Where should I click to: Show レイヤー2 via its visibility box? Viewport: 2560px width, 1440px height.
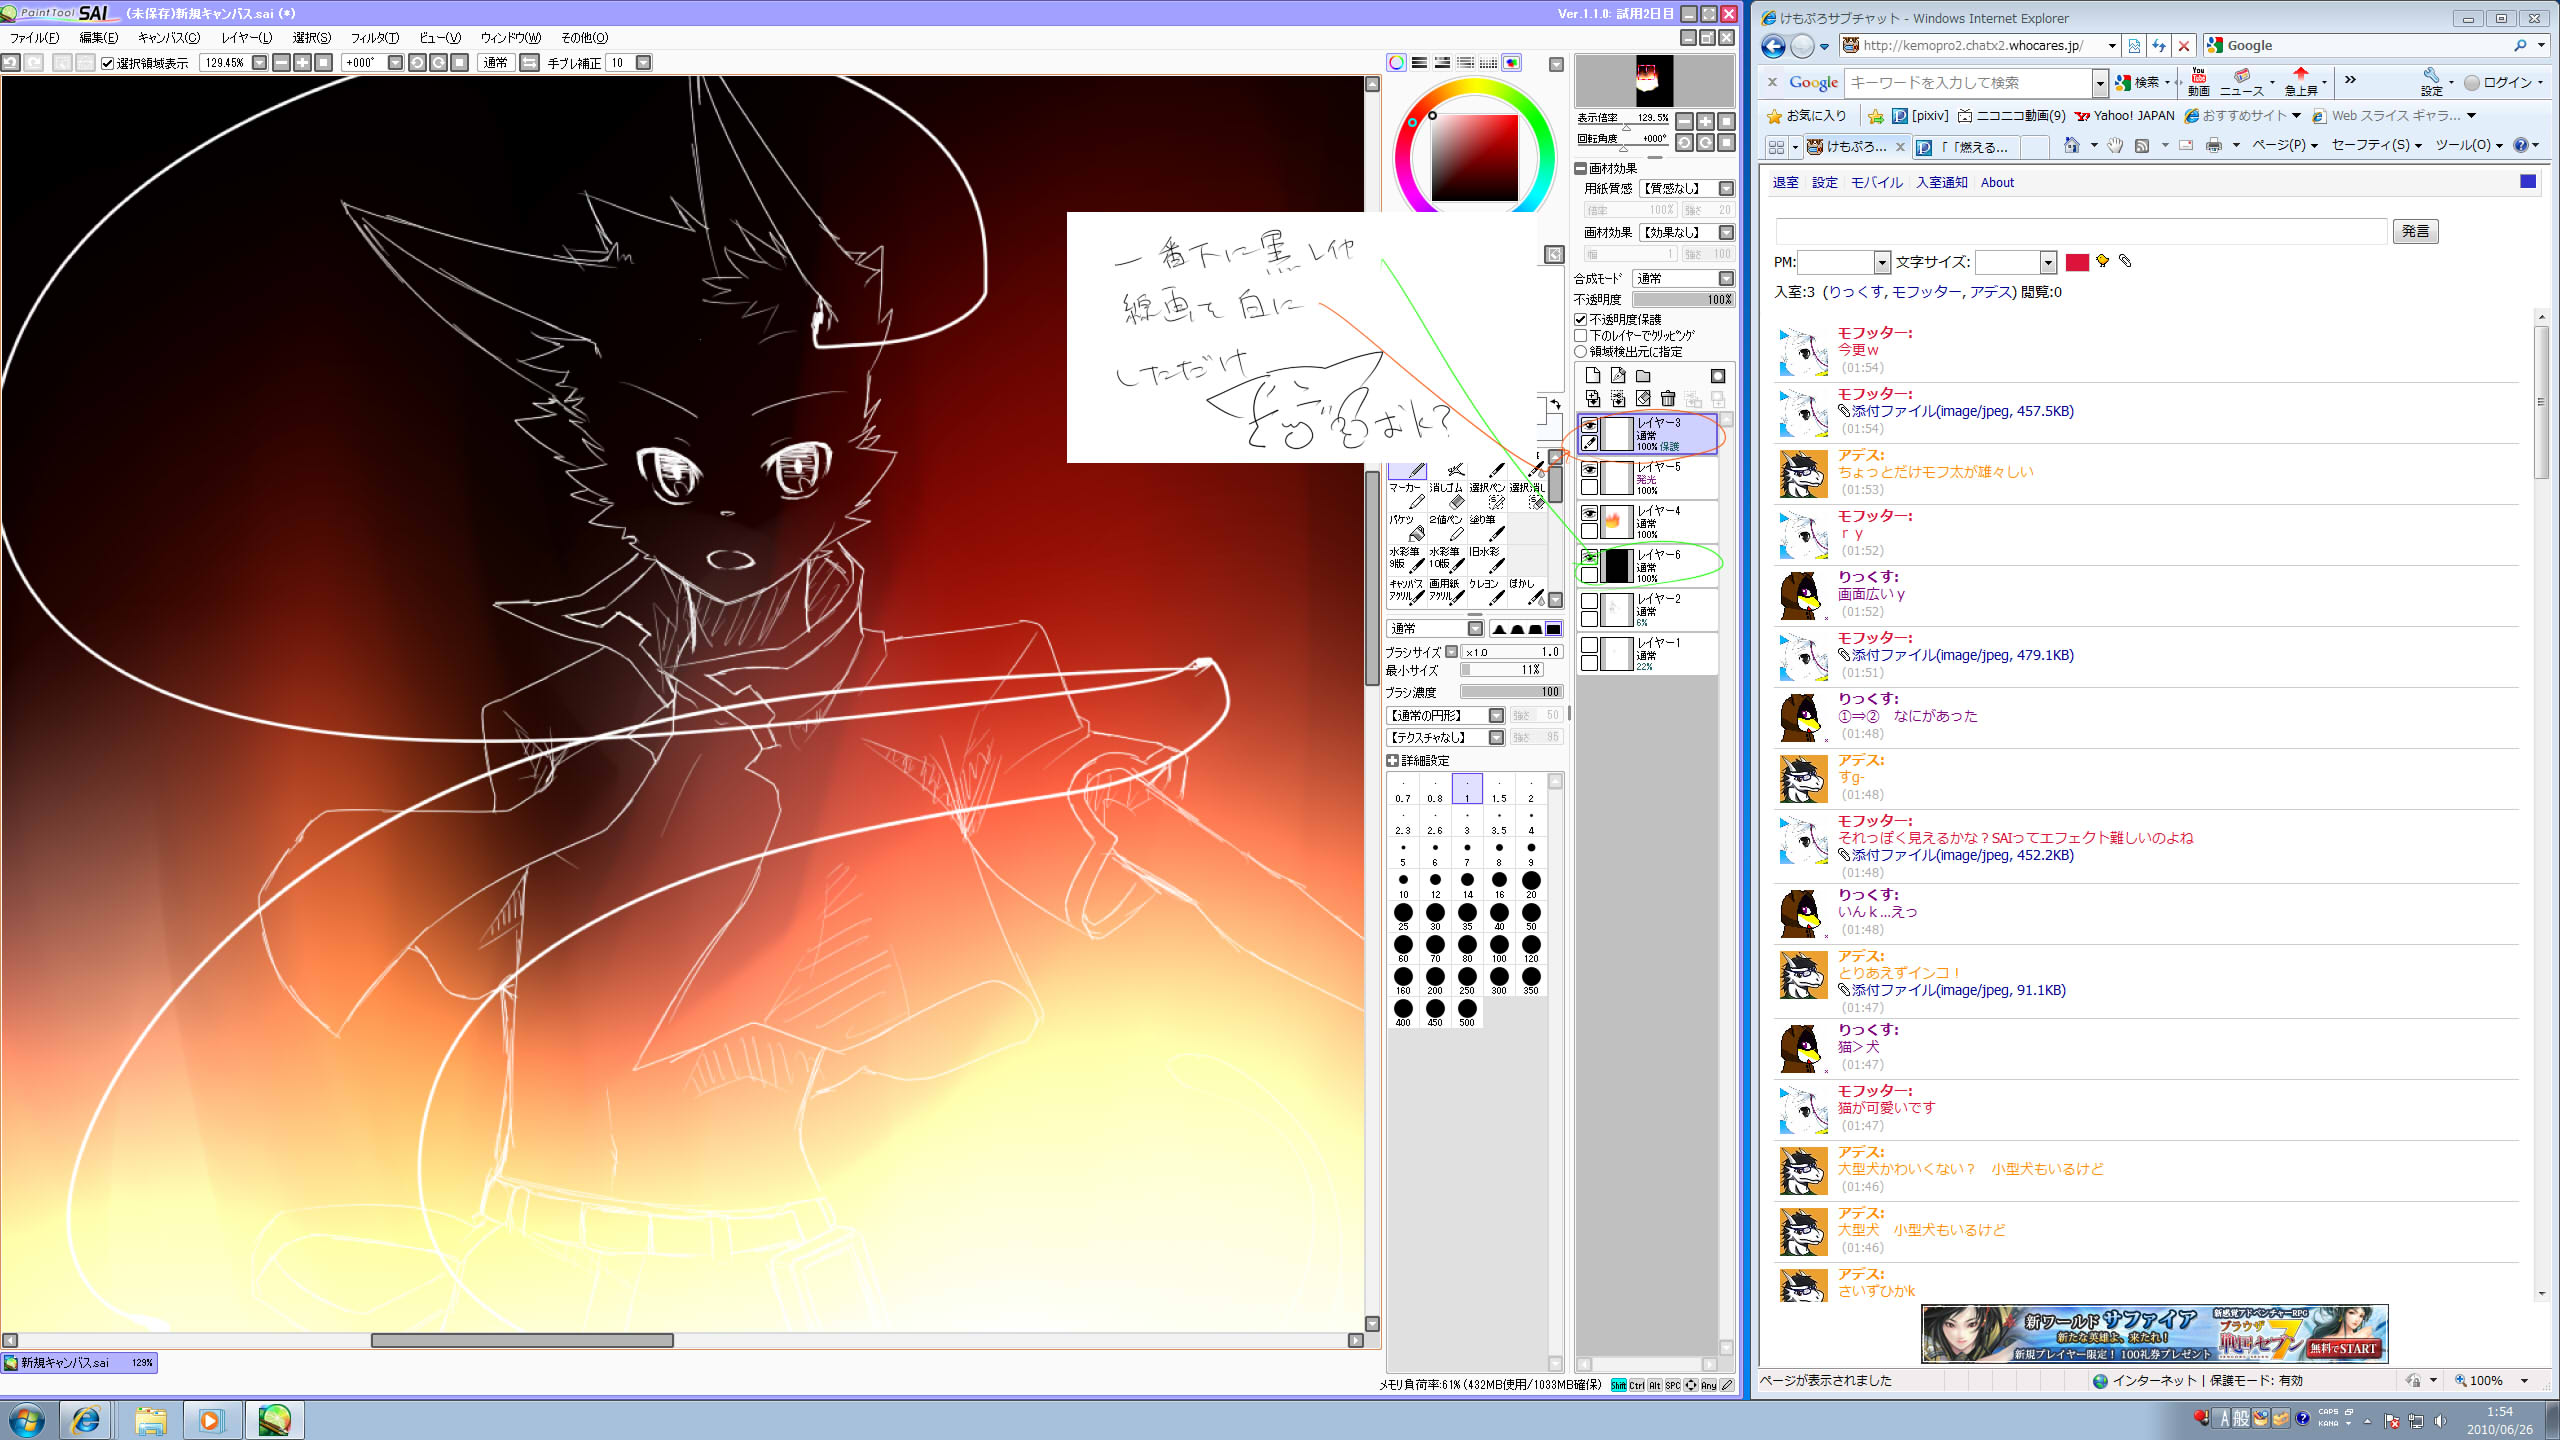pyautogui.click(x=1589, y=601)
